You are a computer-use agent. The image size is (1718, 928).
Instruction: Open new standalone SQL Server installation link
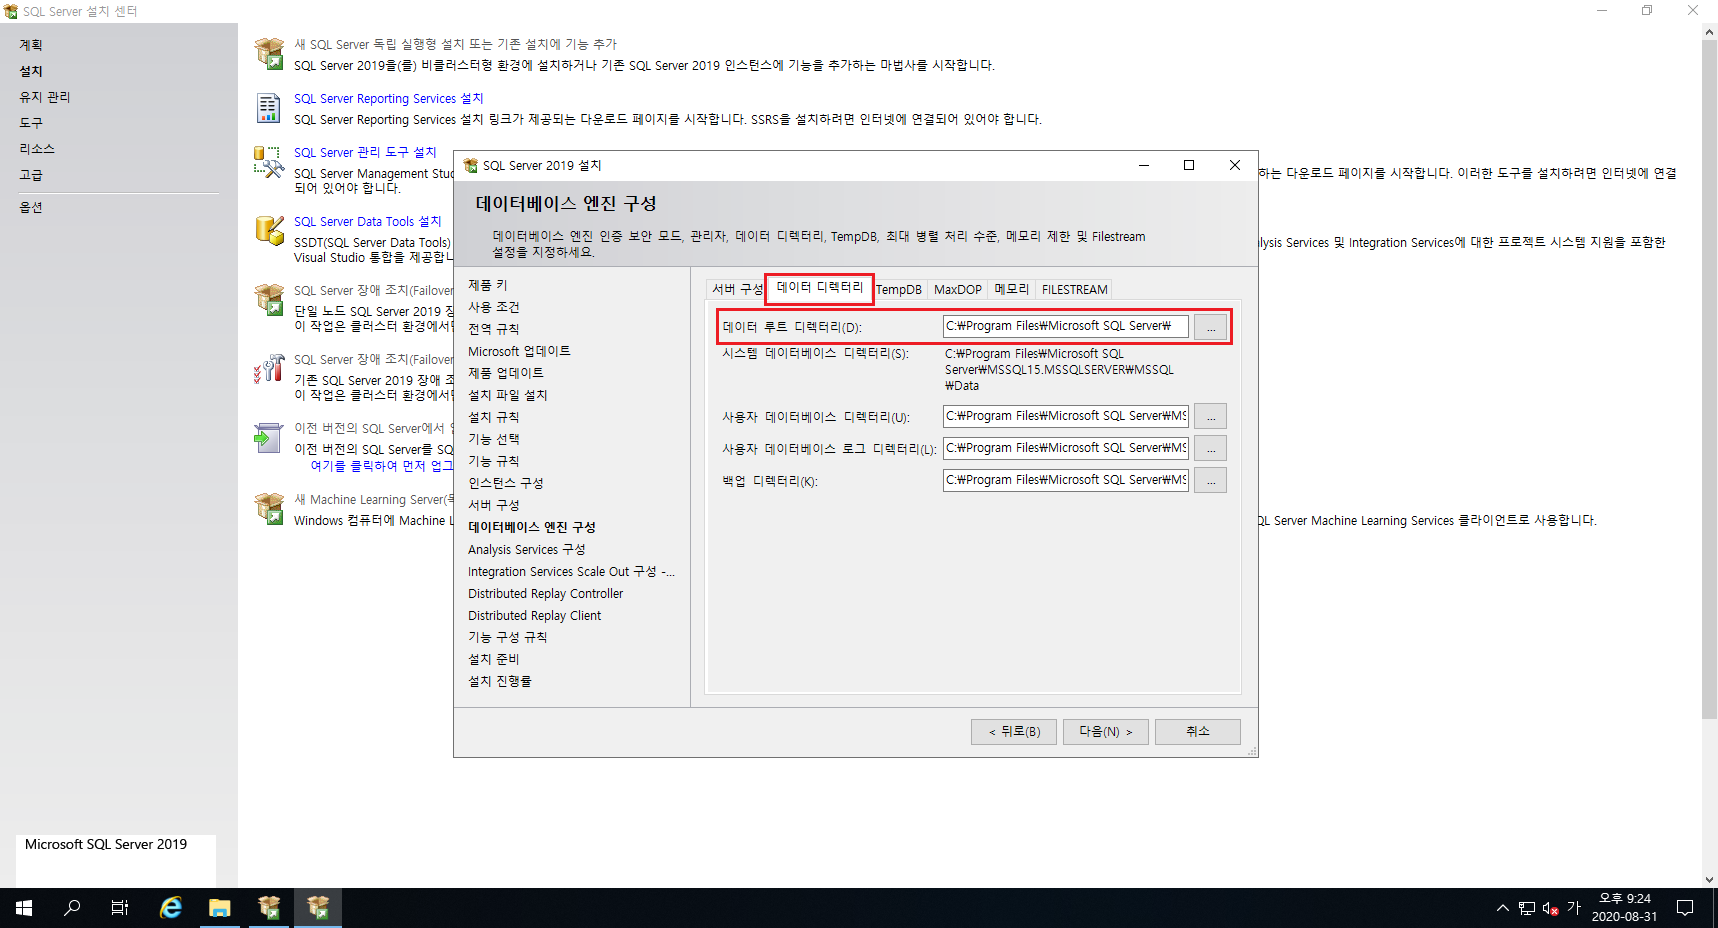point(455,44)
